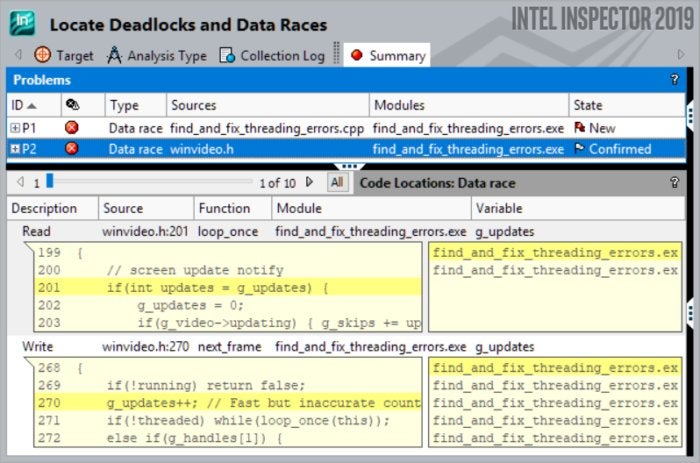Click the New state flag icon on P1
700x463 pixels.
[579, 128]
